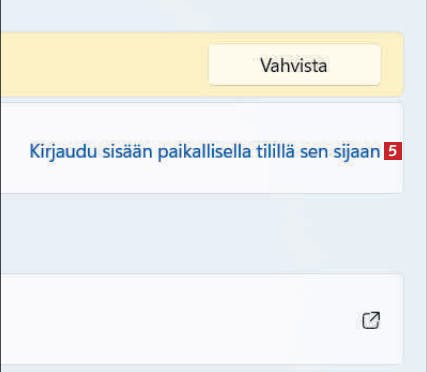Viewport: 427px width, 372px height.
Task: Open the external link arrow icon
Action: tap(371, 320)
